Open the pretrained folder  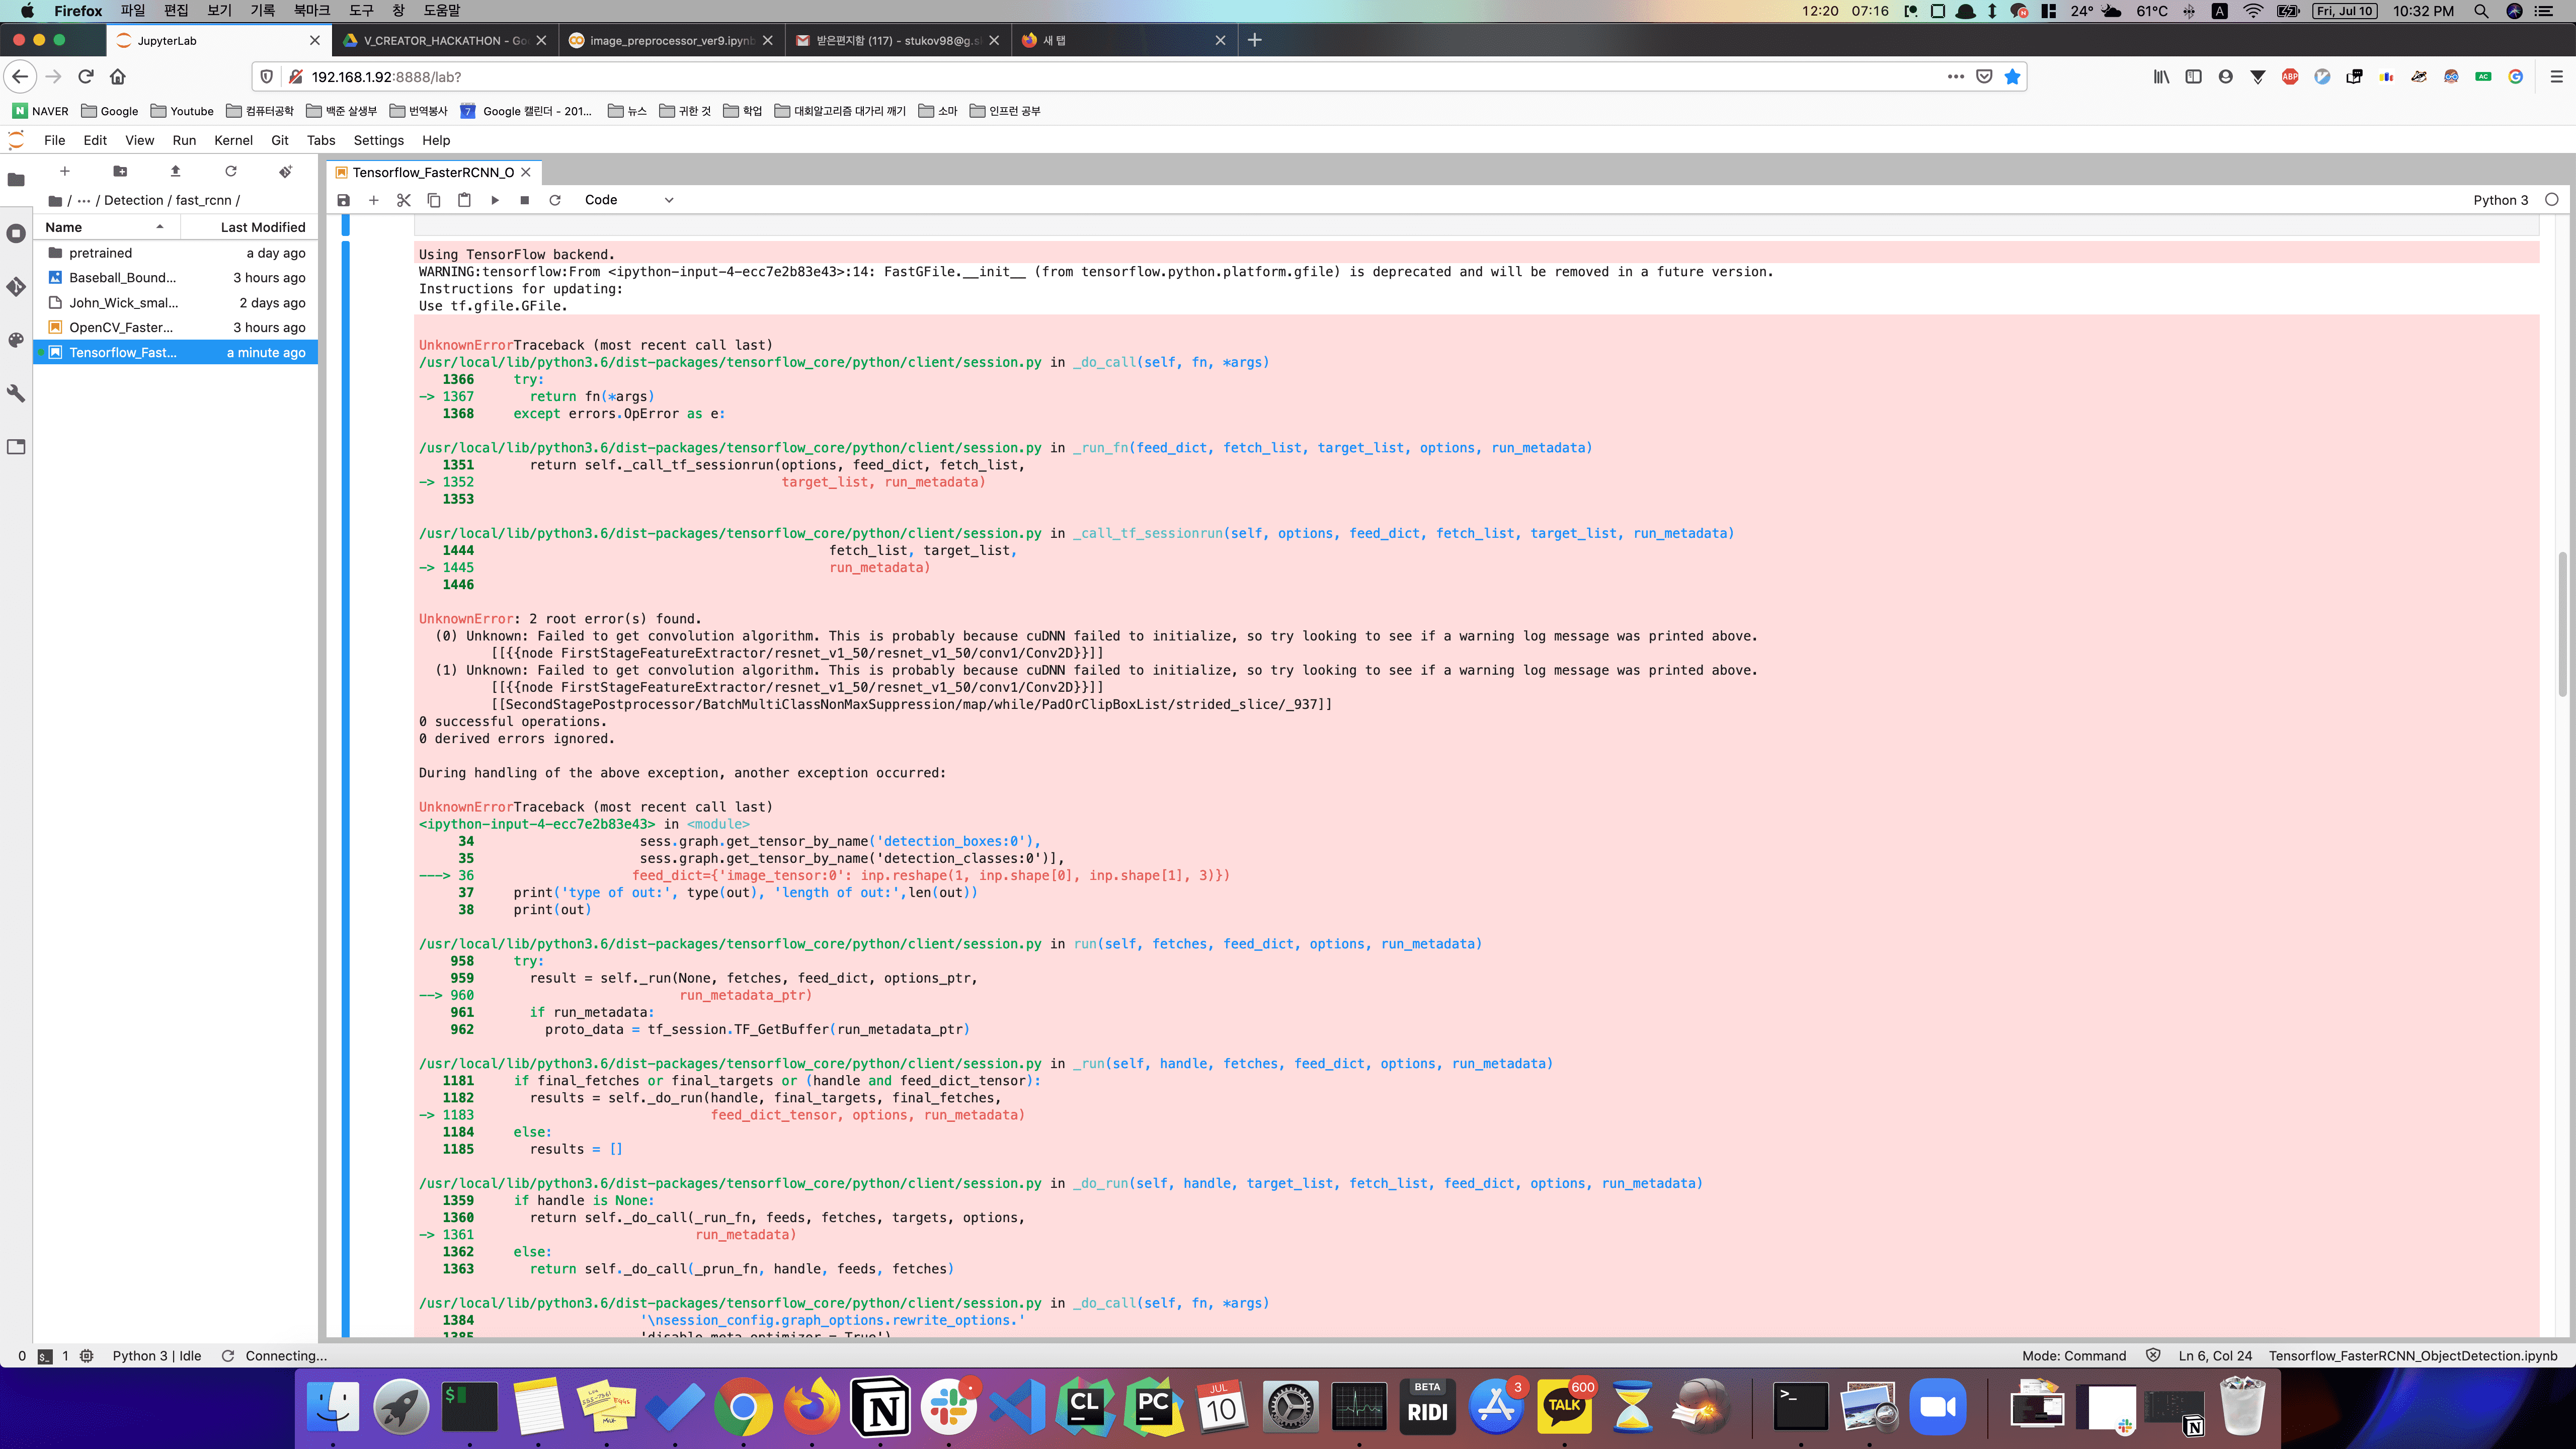tap(100, 253)
